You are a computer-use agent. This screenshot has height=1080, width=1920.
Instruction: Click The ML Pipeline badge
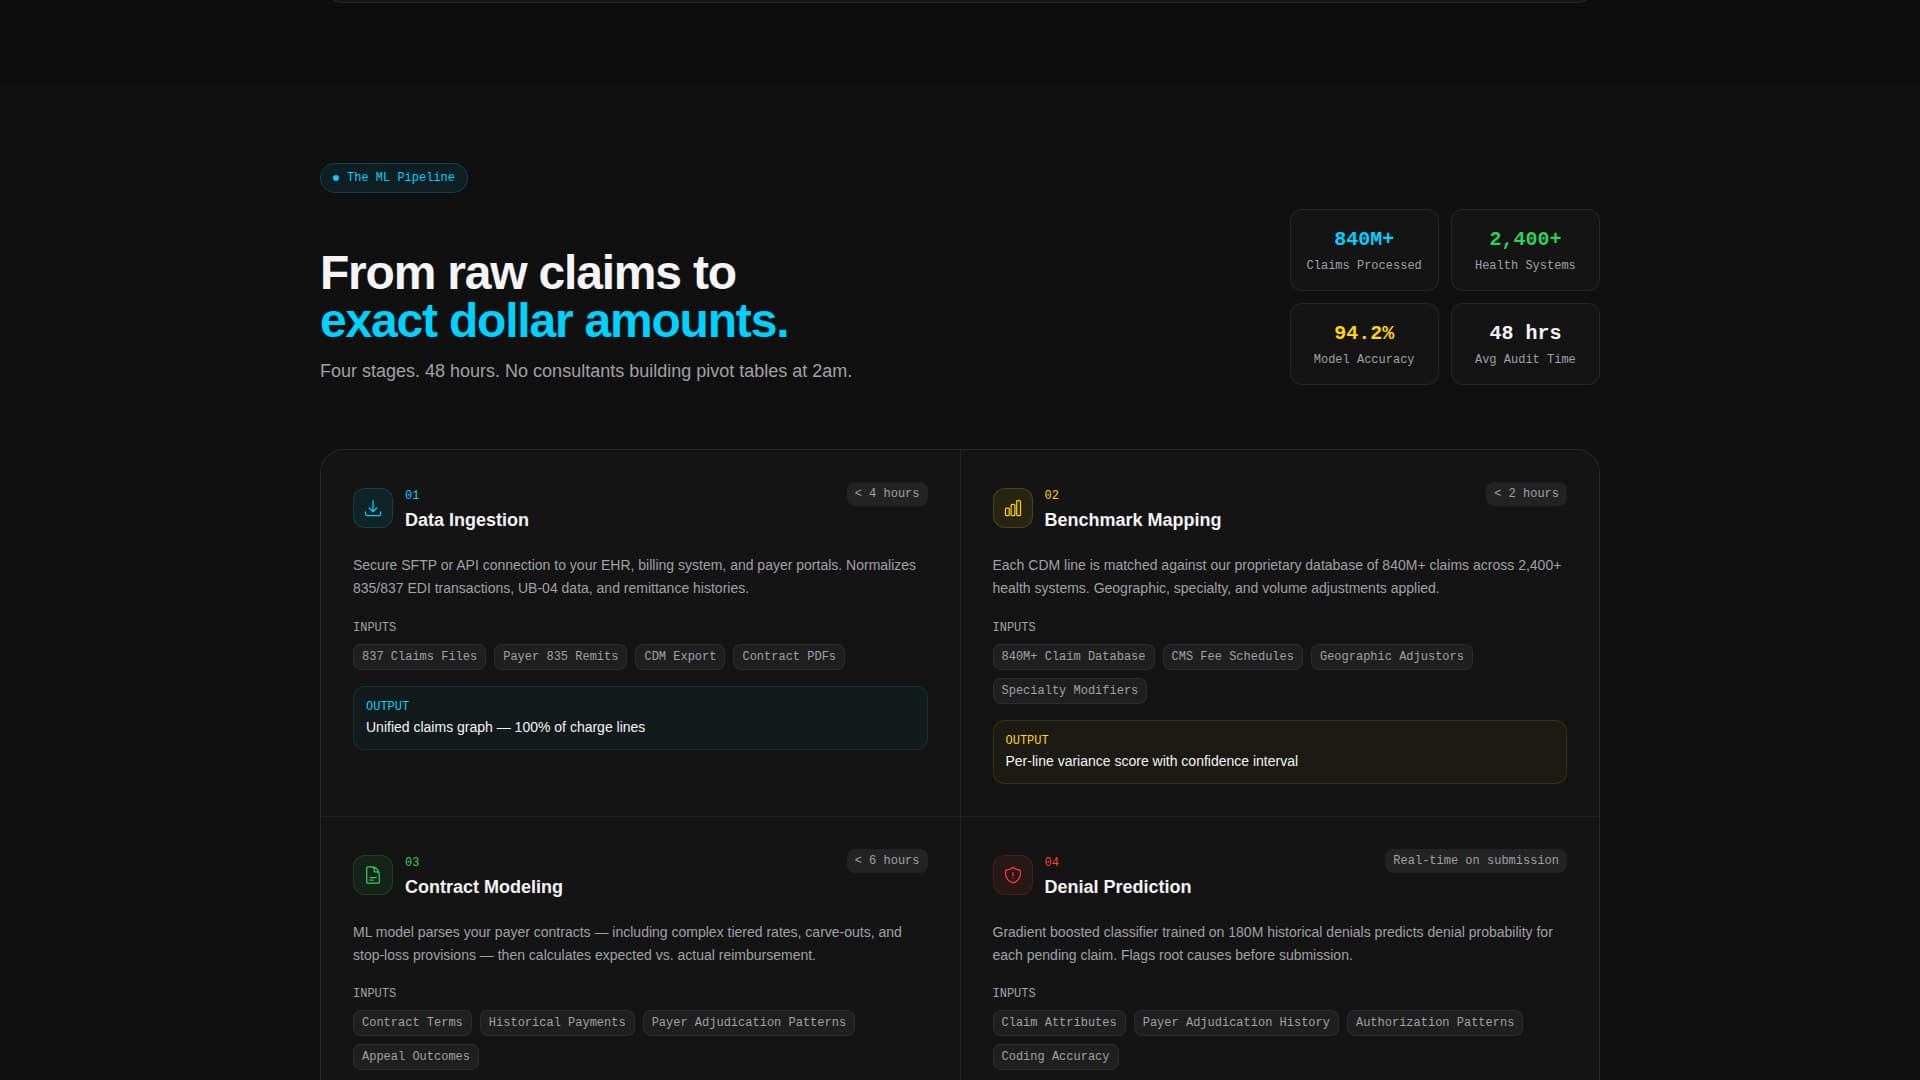394,177
